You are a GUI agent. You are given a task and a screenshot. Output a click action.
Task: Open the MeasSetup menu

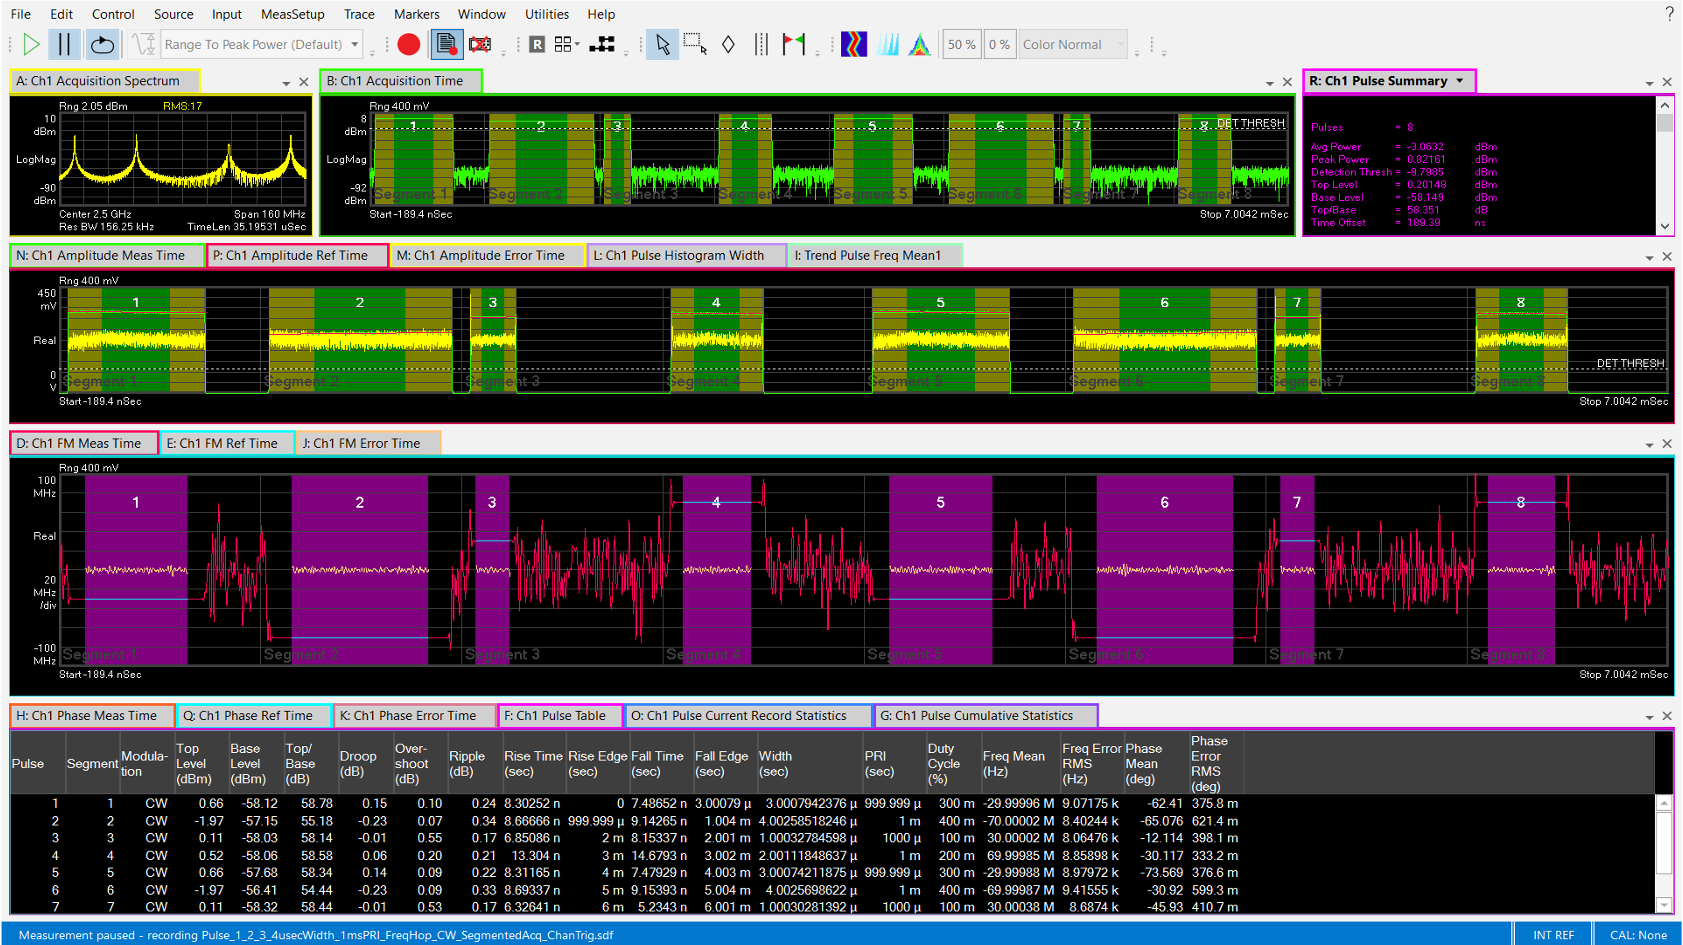pos(292,14)
